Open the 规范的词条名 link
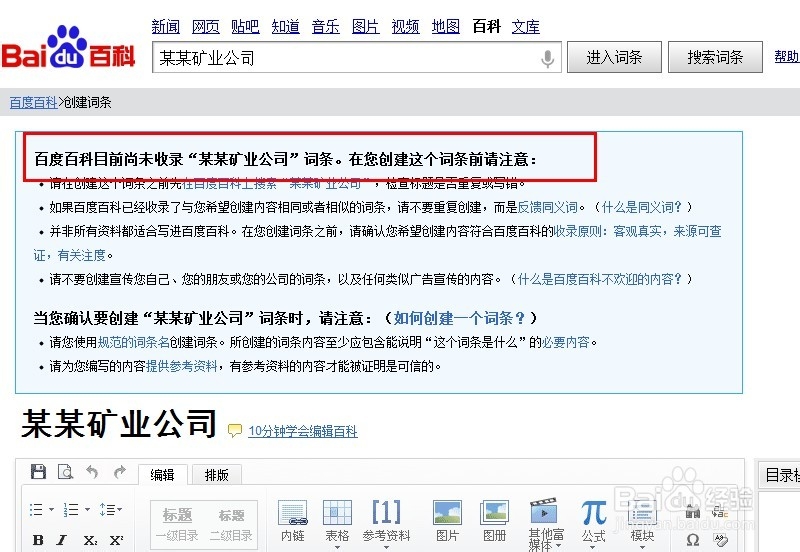 [x=133, y=342]
